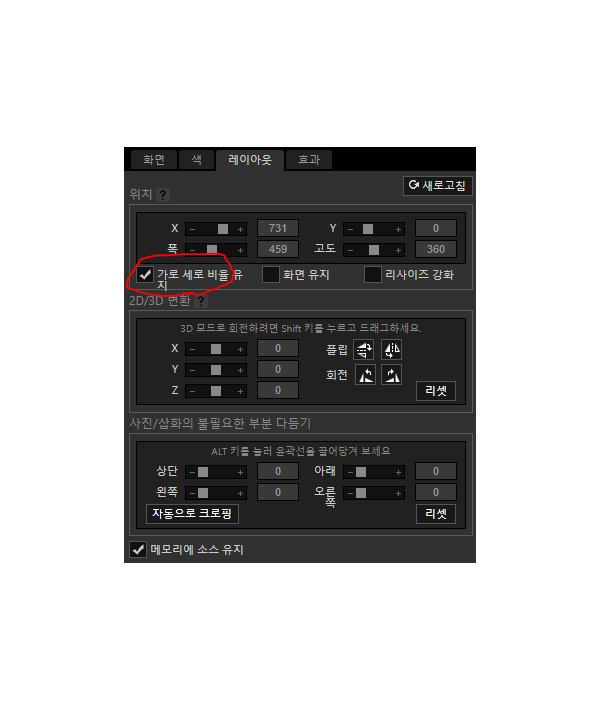Rotate right using the 회전 icon
The height and width of the screenshot is (709, 600).
(x=392, y=375)
